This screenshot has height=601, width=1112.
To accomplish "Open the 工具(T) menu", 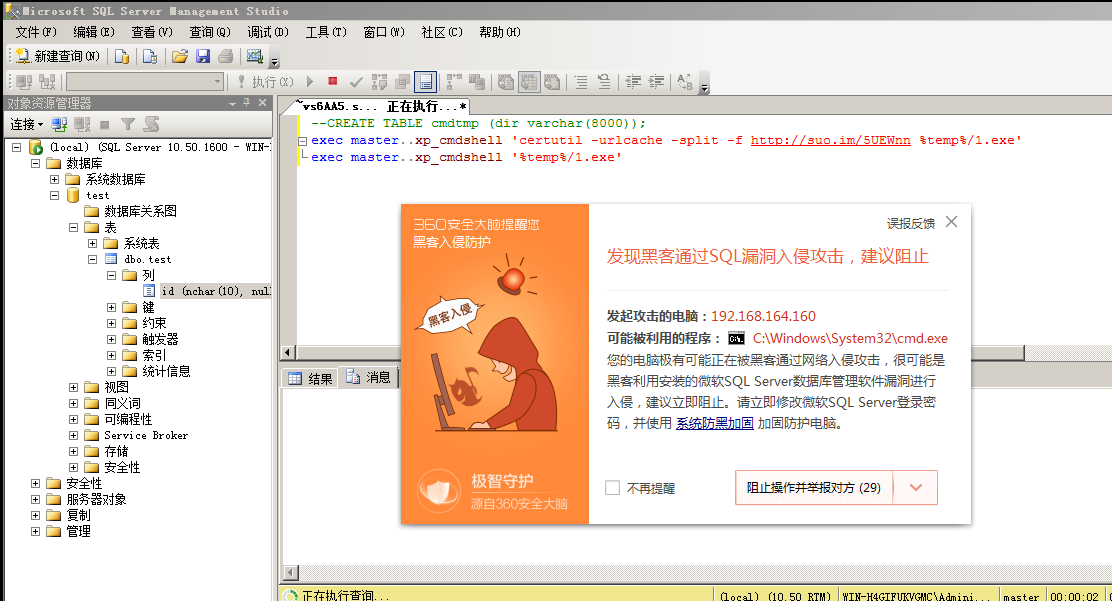I will (x=326, y=32).
